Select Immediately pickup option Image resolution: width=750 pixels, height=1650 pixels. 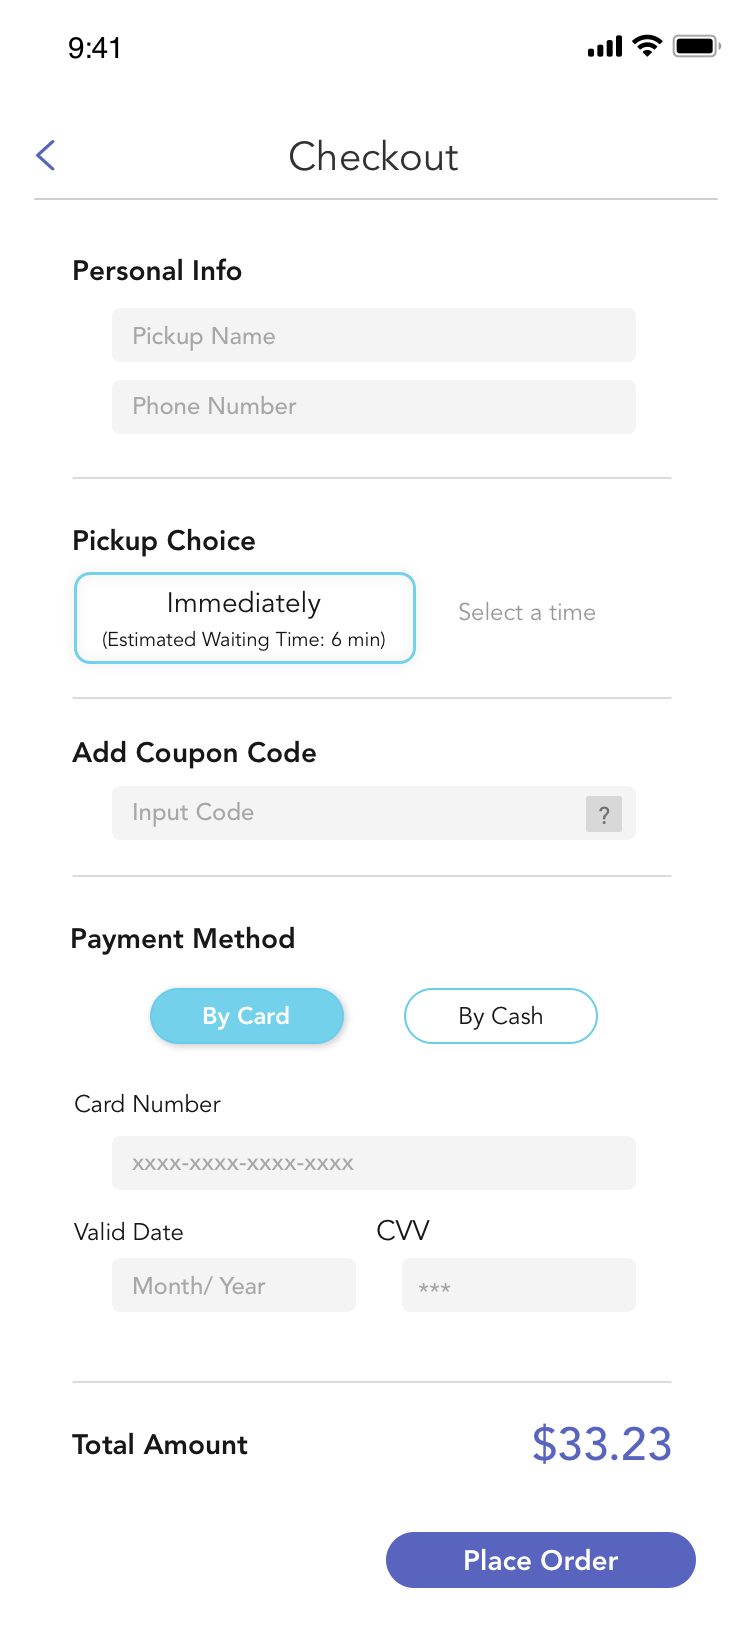(x=245, y=618)
